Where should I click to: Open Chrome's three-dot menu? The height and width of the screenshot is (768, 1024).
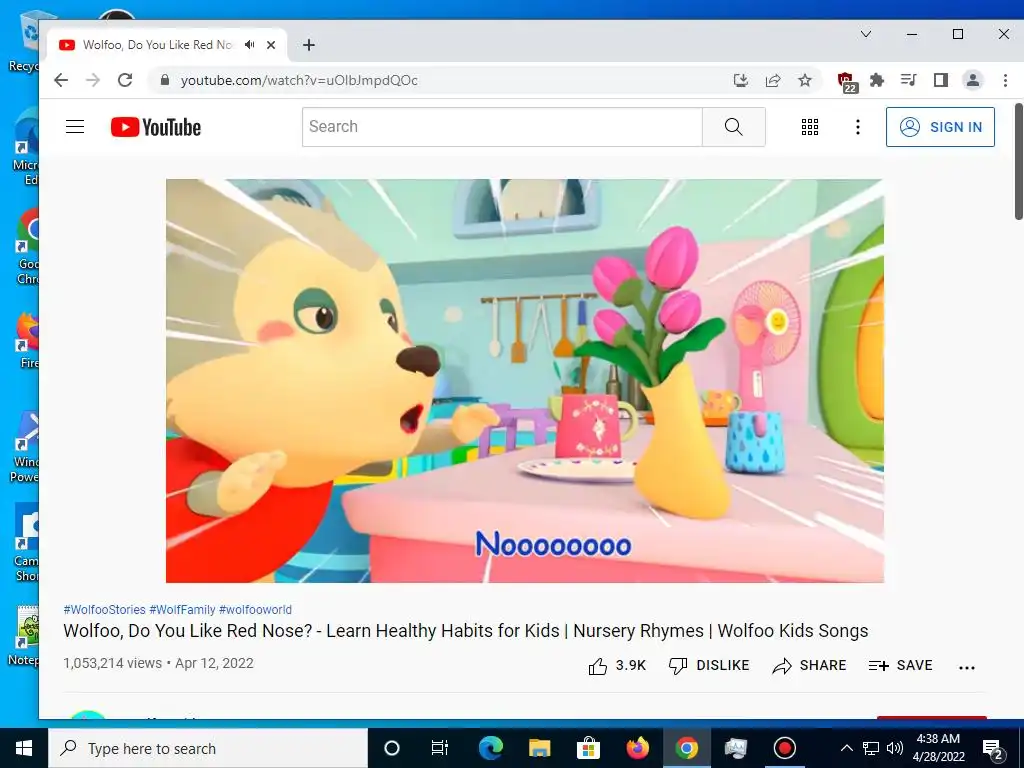pos(1005,80)
